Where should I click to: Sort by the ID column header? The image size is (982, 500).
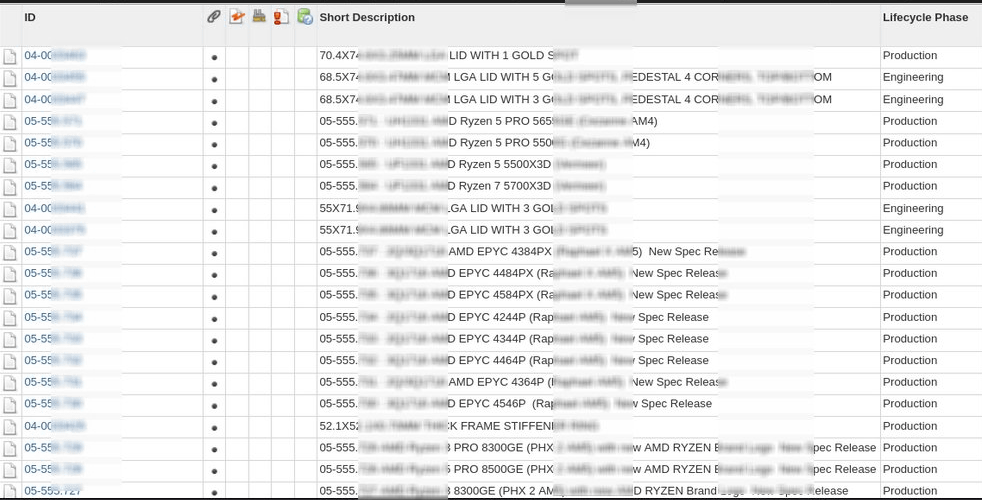click(x=30, y=18)
